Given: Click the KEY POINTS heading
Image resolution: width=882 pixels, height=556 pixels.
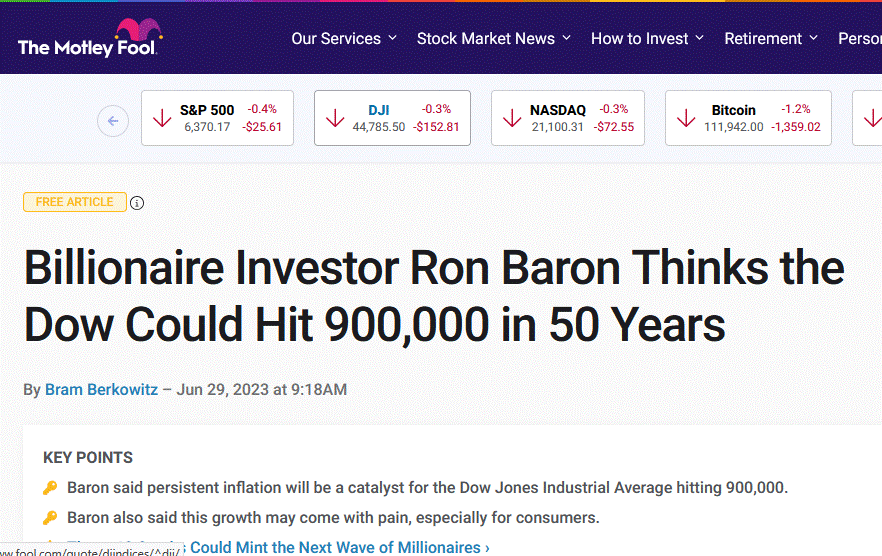Looking at the screenshot, I should [x=88, y=458].
